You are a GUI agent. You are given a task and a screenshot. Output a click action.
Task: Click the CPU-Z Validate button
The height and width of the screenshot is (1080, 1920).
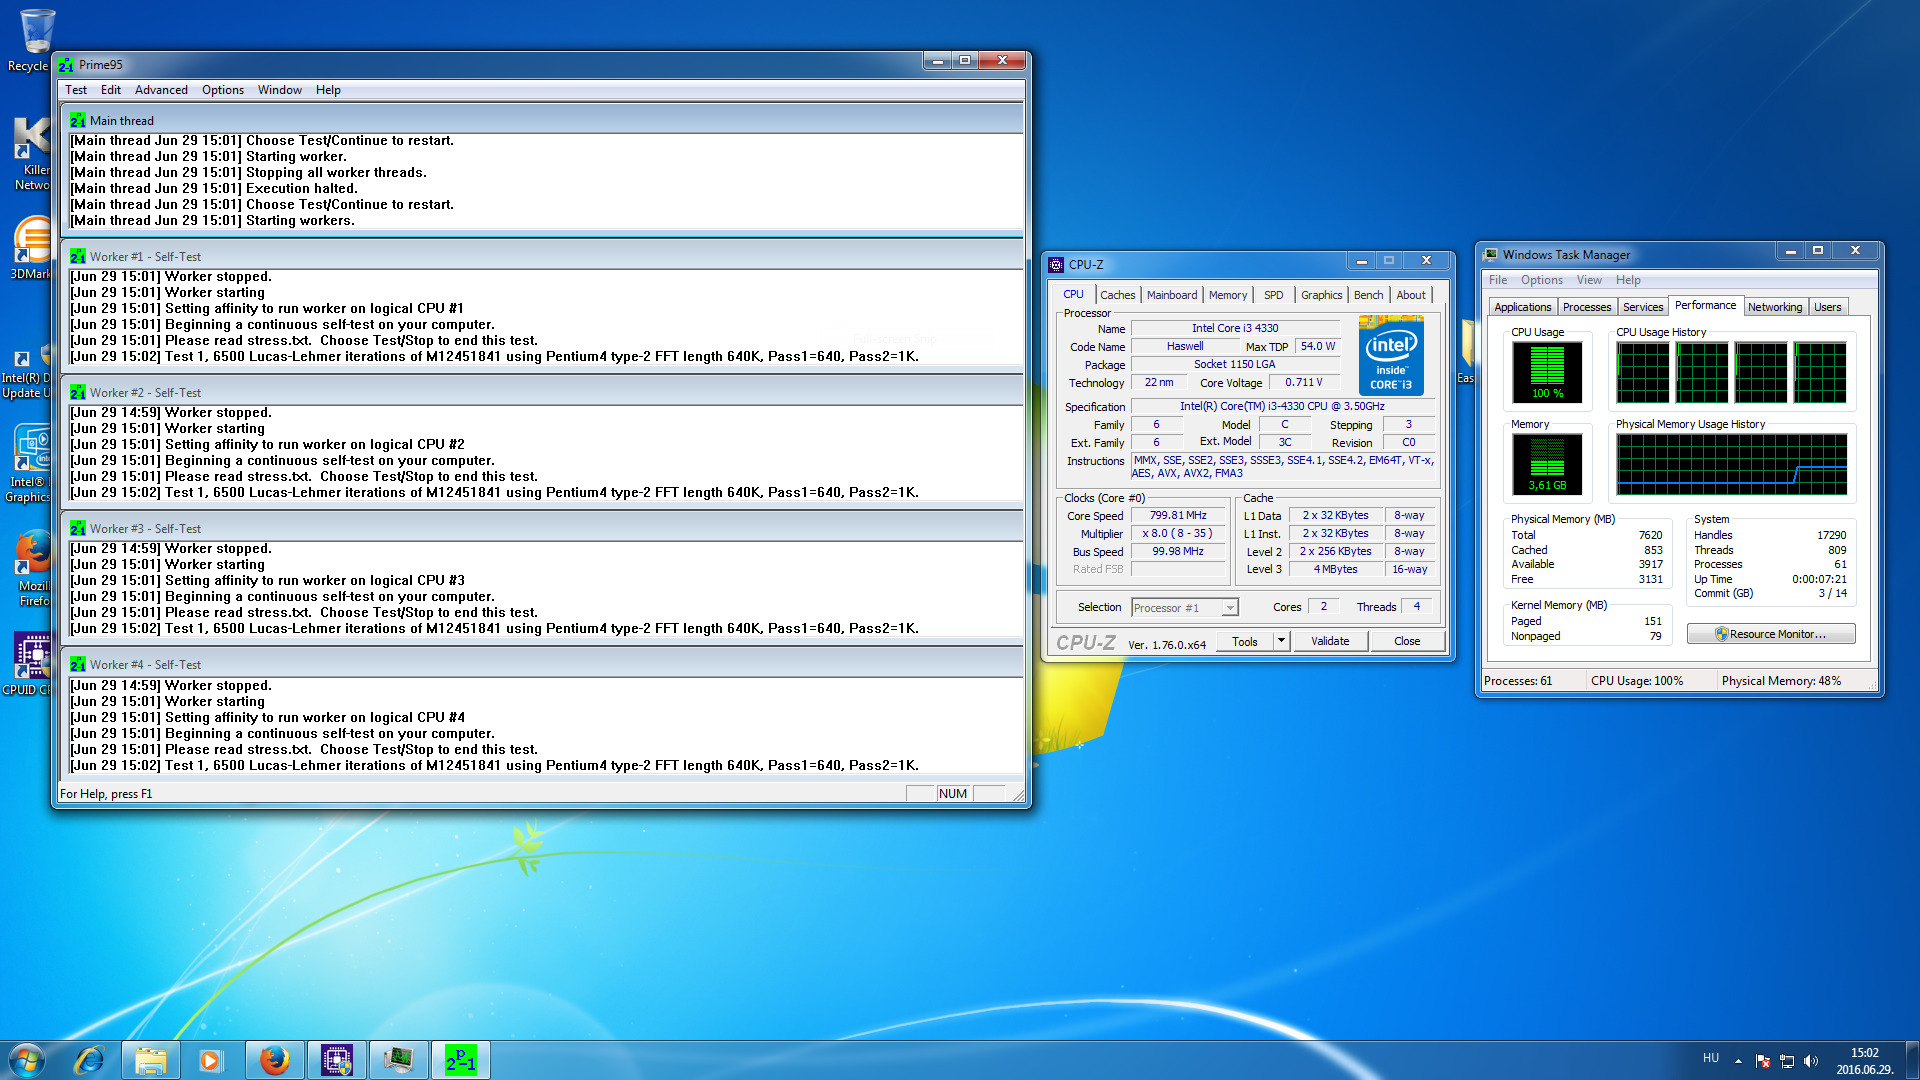click(1330, 642)
